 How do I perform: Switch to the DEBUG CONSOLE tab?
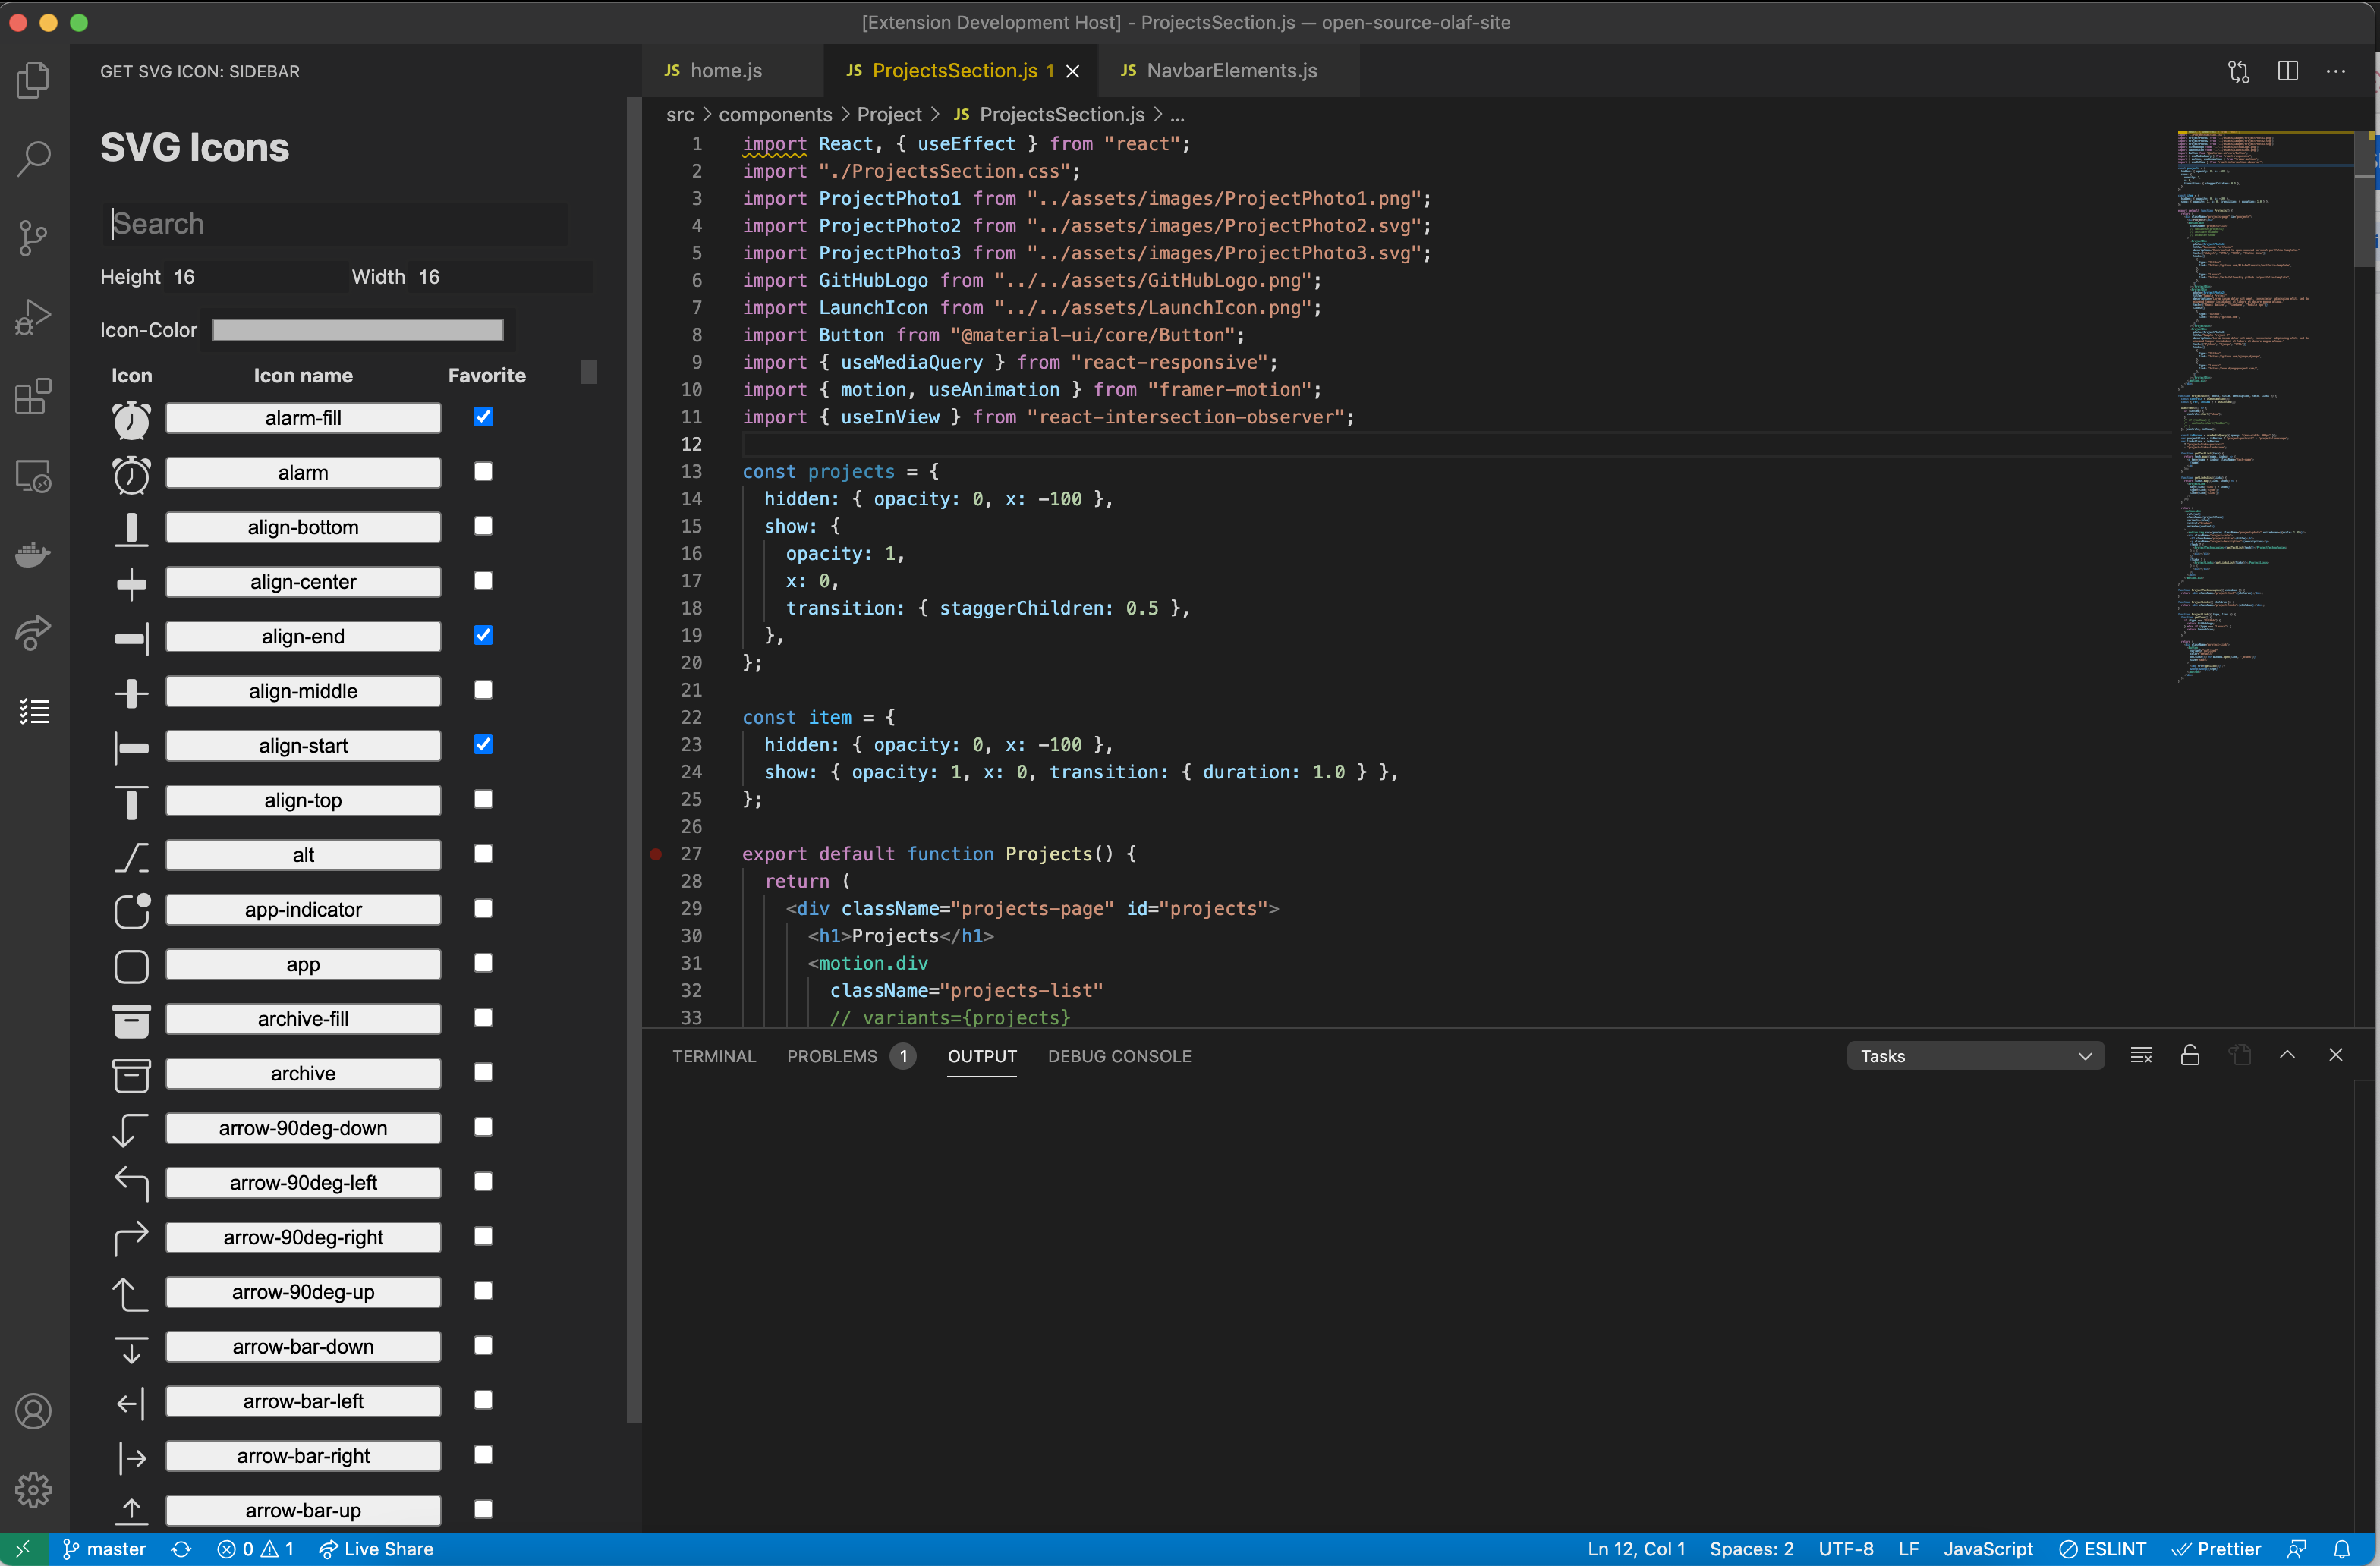(1119, 1056)
